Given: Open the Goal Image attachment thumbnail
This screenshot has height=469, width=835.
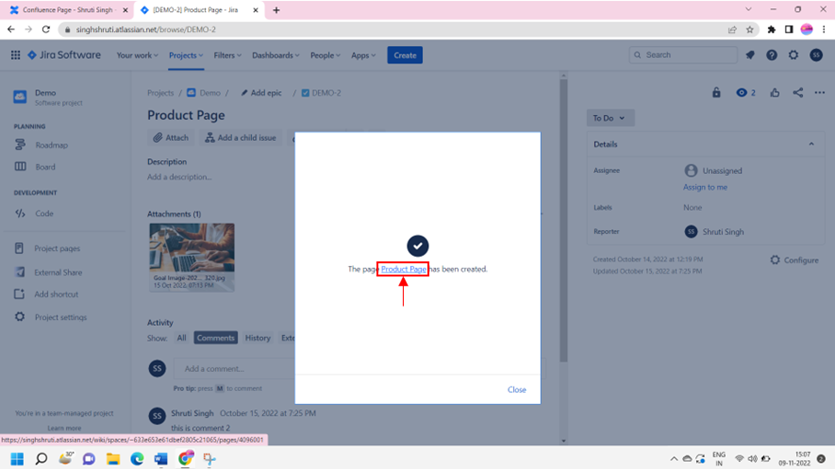Looking at the screenshot, I should coord(192,257).
